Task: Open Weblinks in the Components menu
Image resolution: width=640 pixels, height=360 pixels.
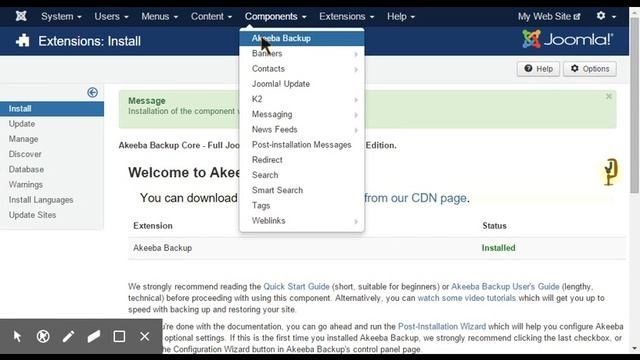Action: point(302,220)
